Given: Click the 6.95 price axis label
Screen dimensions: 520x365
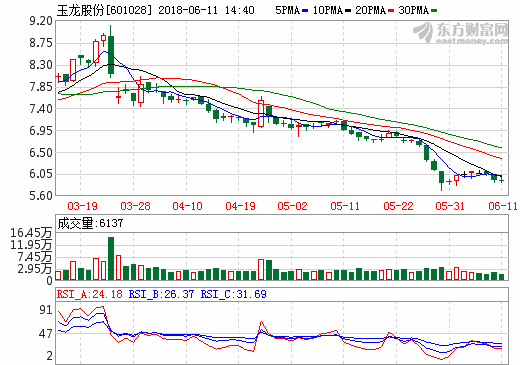Looking at the screenshot, I should (x=41, y=131).
